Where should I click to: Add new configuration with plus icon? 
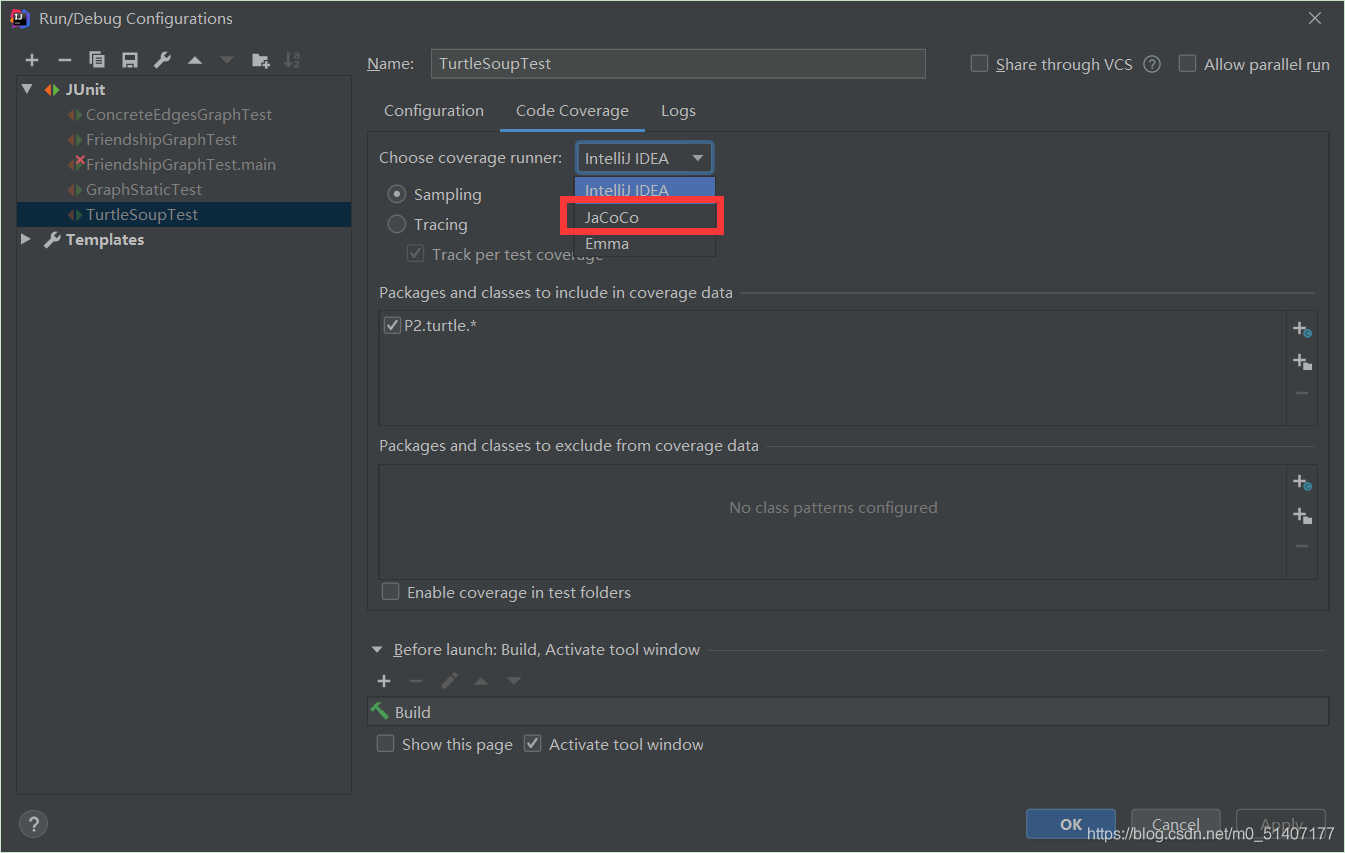point(32,61)
